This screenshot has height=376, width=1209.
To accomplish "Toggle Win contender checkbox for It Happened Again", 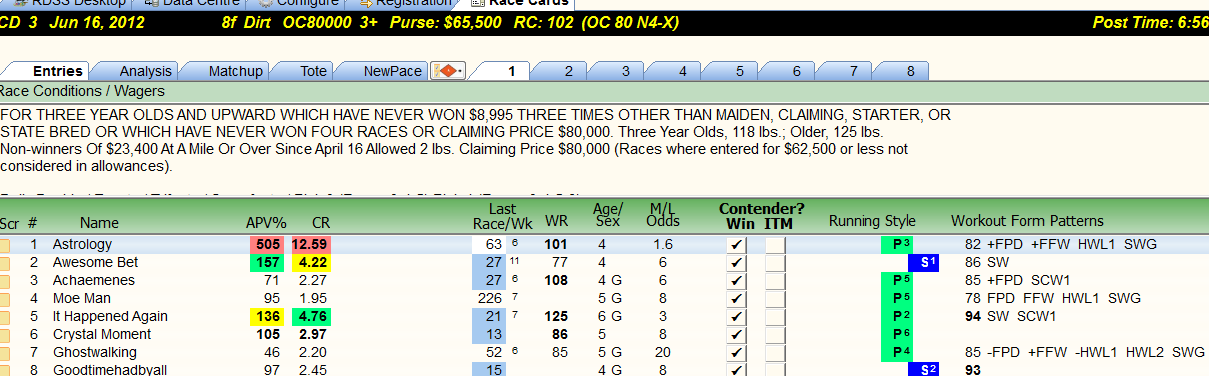I will (x=736, y=316).
